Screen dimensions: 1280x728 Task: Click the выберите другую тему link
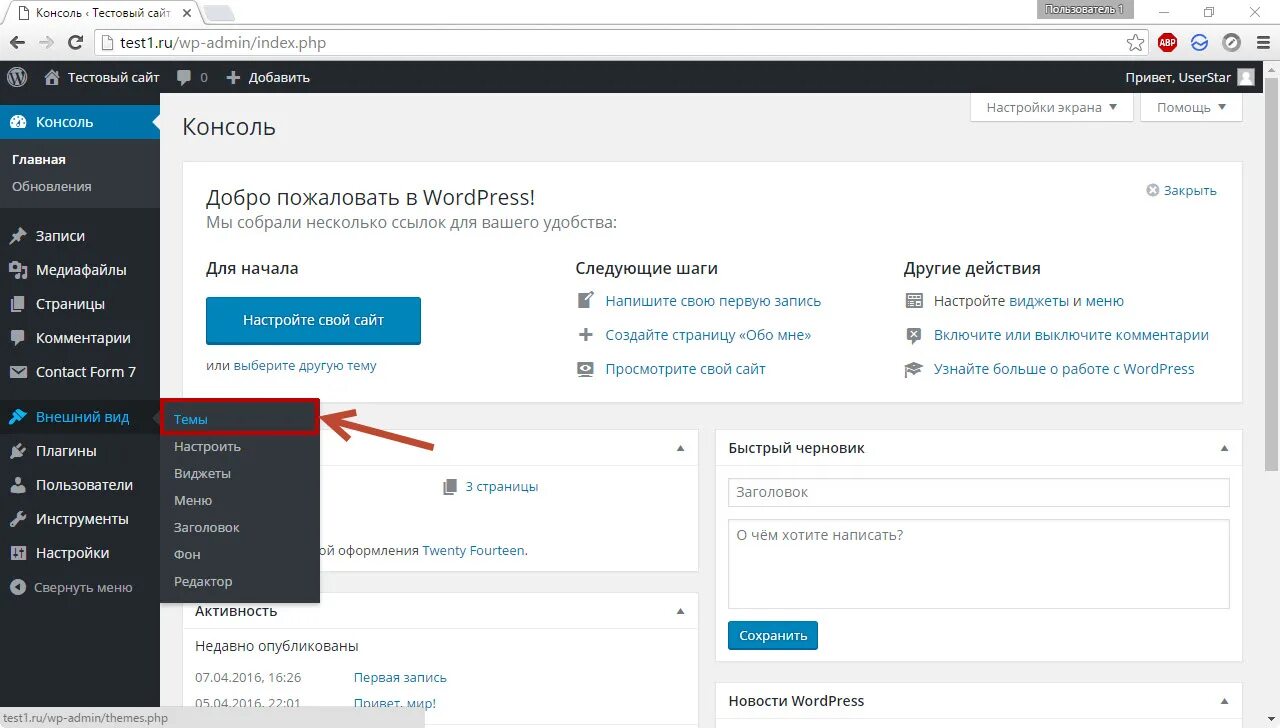click(305, 366)
